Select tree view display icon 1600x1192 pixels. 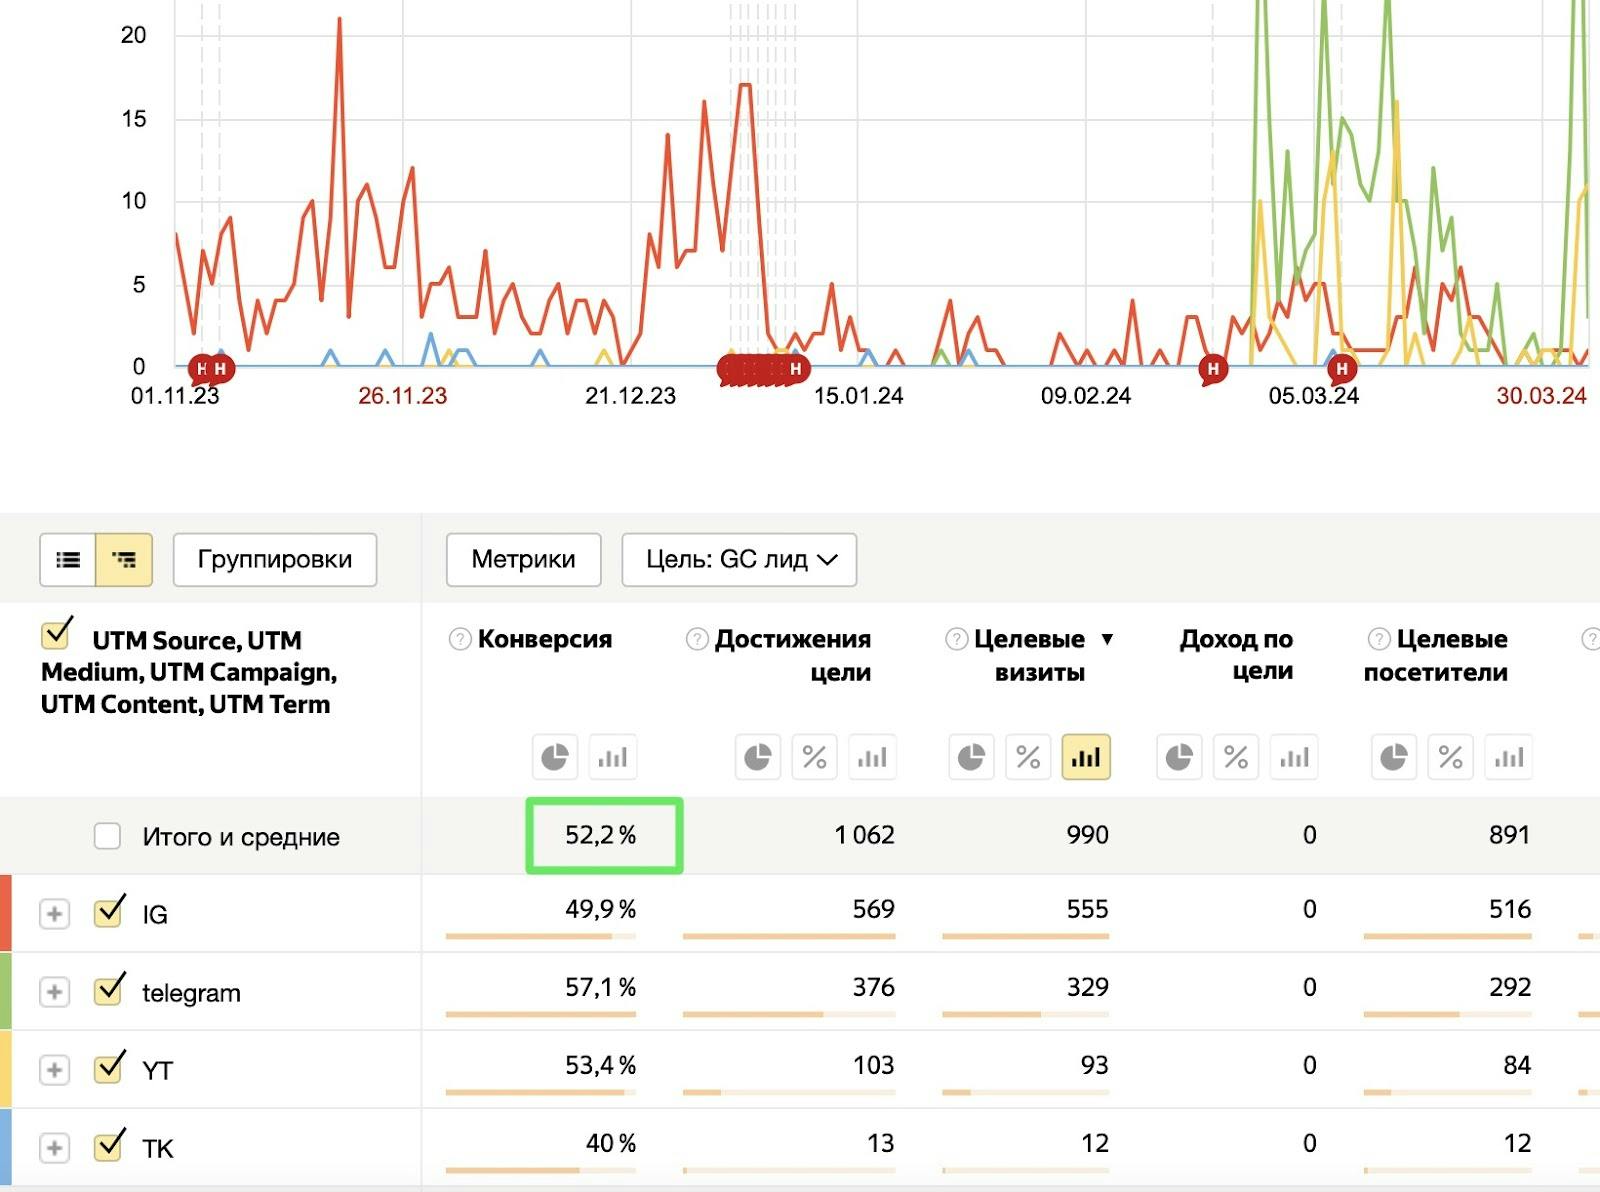click(124, 559)
